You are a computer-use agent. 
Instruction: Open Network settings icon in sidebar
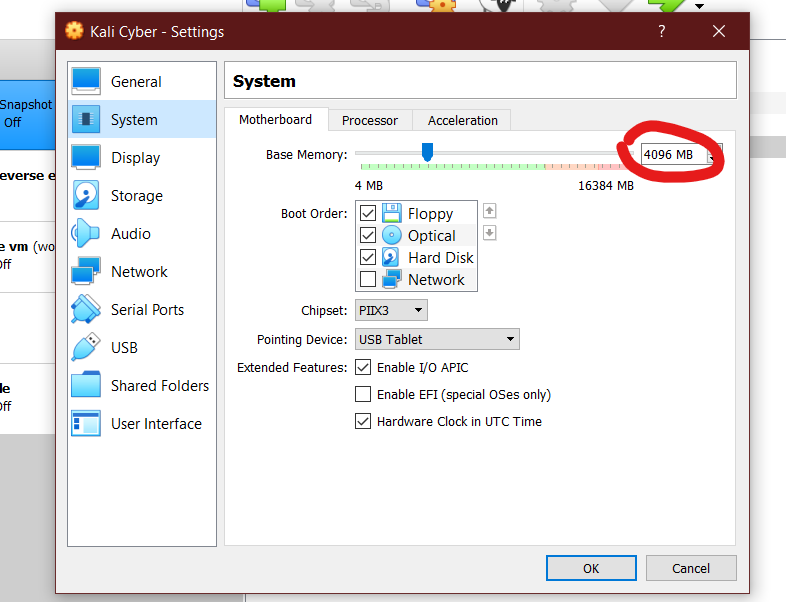[x=86, y=271]
